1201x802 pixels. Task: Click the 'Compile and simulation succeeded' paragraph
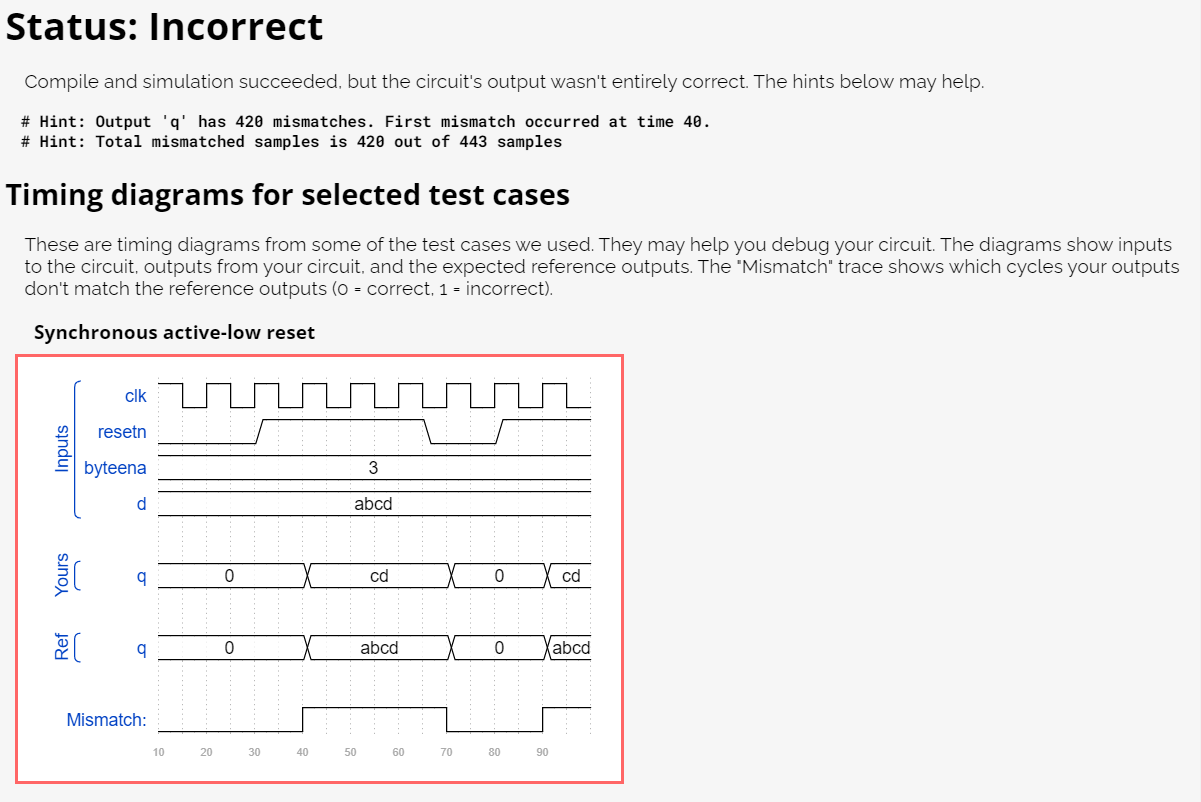504,82
